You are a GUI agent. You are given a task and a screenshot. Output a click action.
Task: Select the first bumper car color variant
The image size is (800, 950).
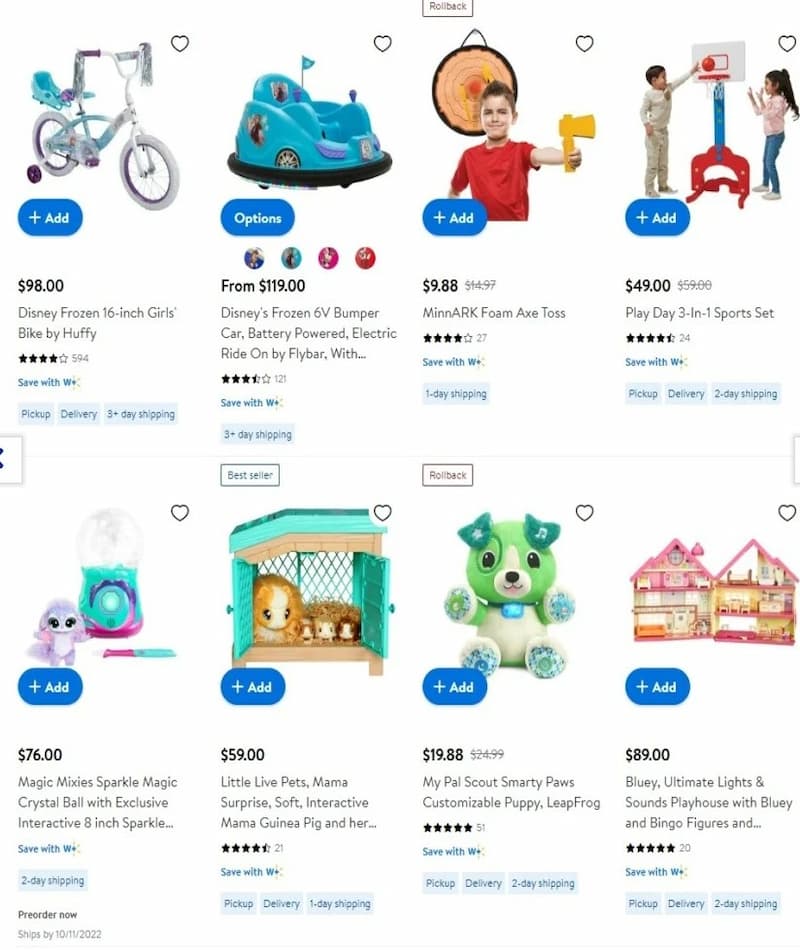(255, 258)
